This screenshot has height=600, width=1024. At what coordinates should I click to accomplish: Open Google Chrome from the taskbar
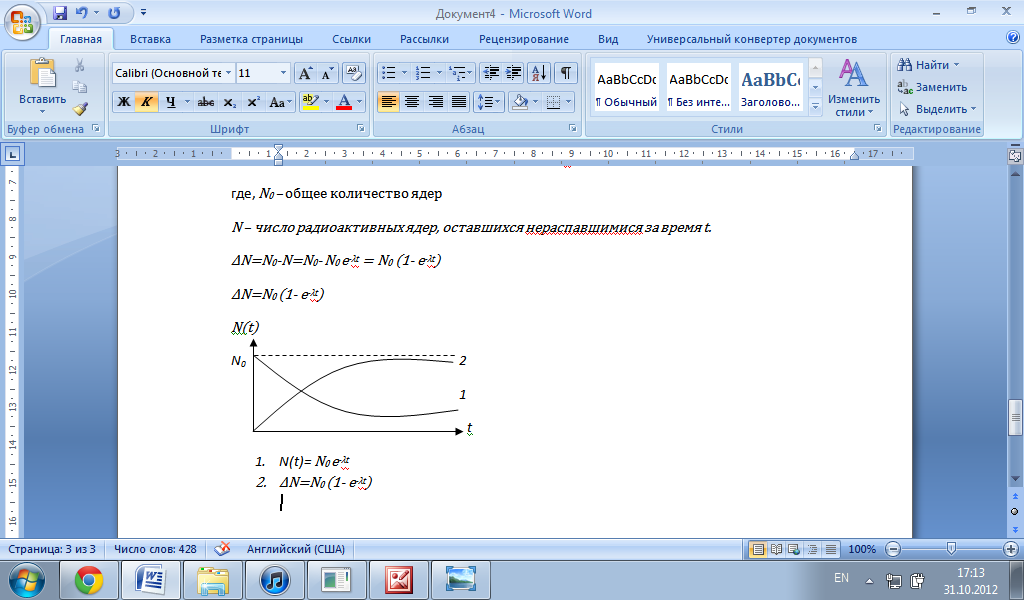pos(89,580)
